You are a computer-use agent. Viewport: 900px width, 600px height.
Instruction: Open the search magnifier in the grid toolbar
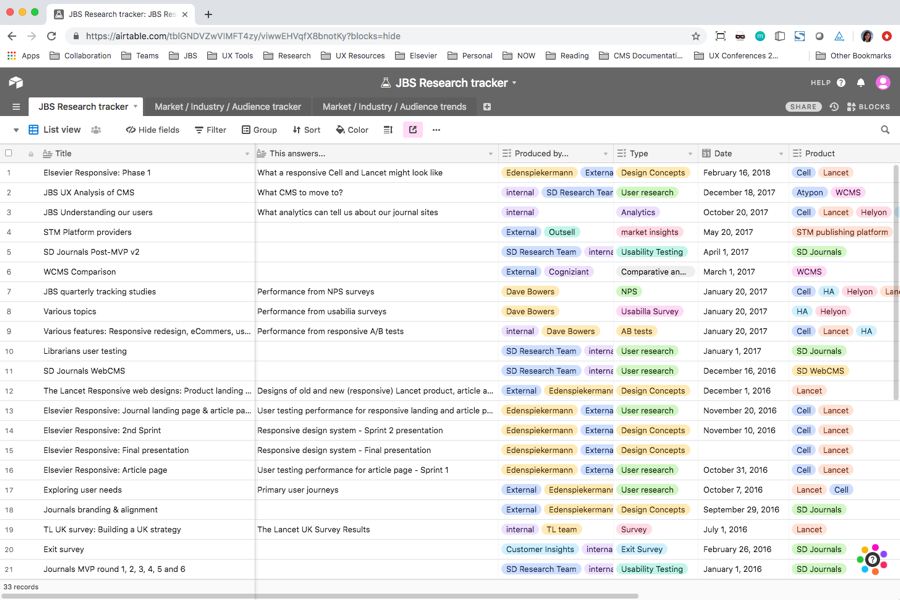(x=884, y=129)
